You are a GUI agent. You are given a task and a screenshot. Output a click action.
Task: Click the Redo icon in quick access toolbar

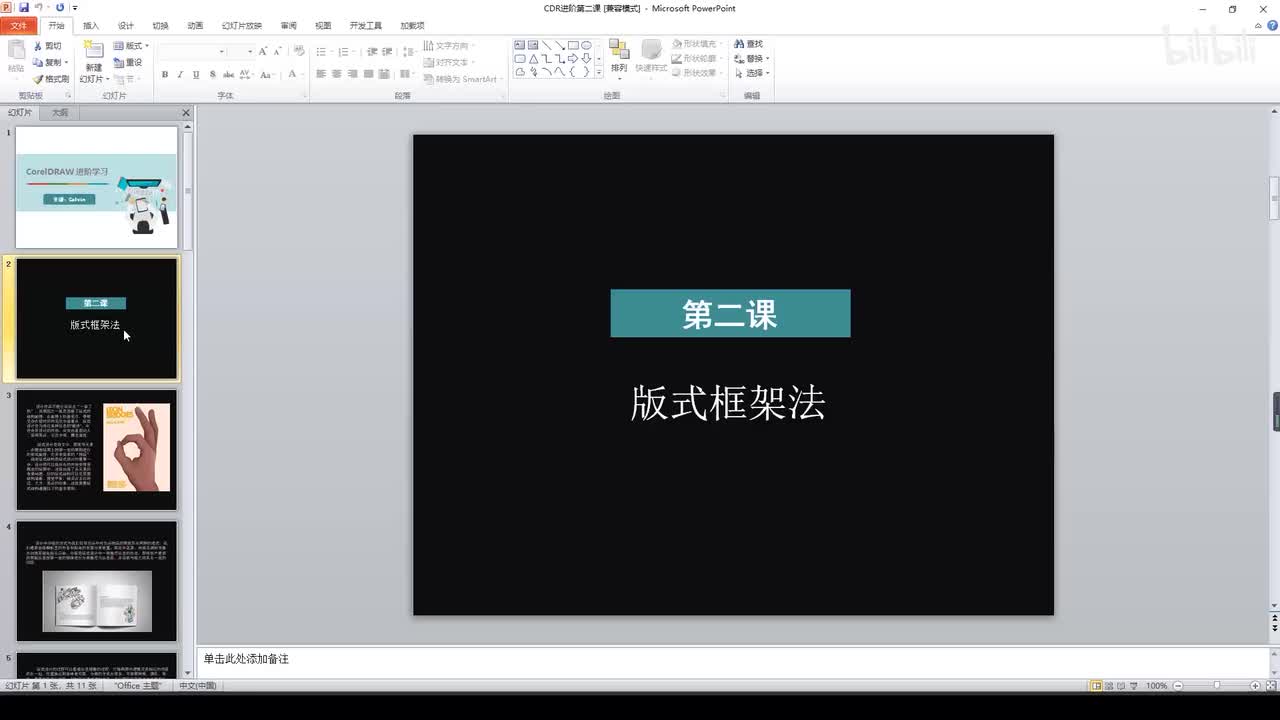click(60, 8)
